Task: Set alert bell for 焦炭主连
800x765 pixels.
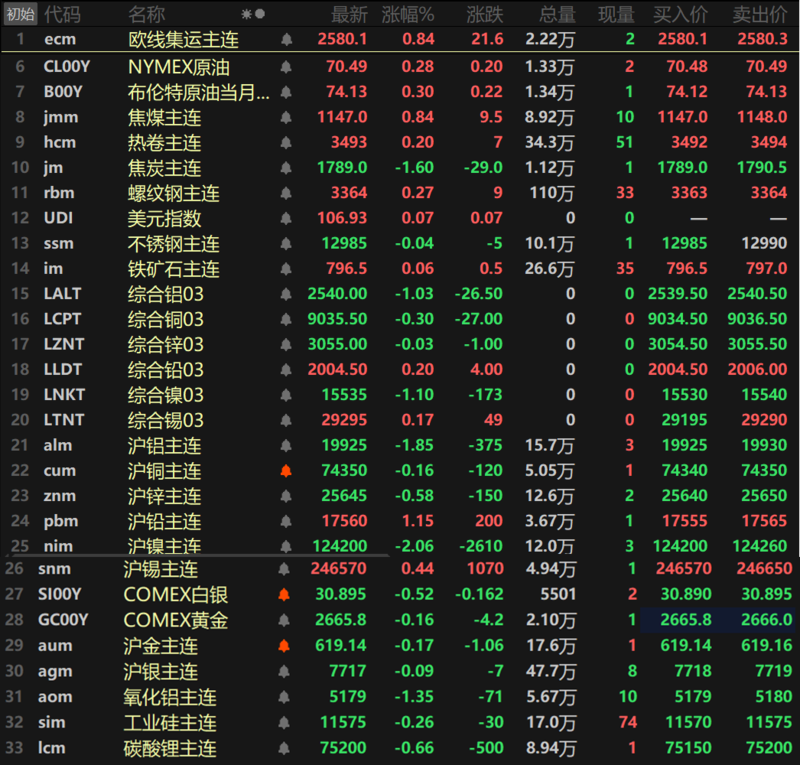Action: (x=286, y=168)
